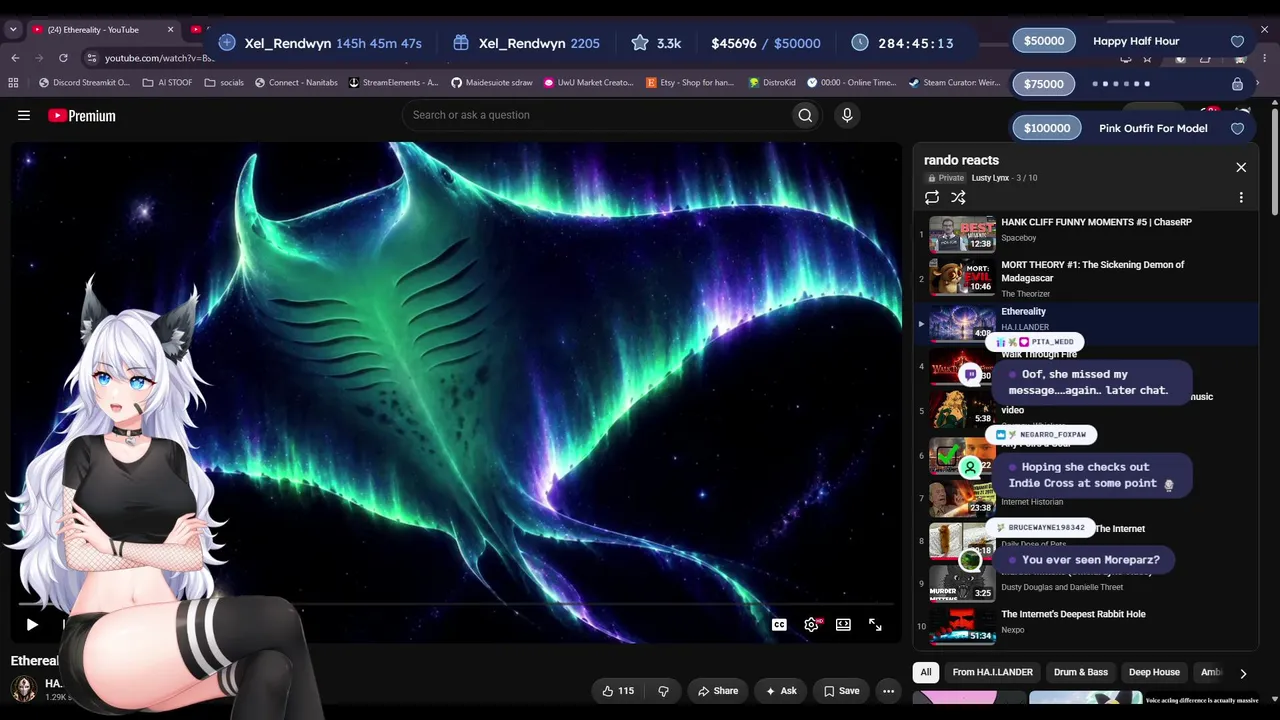Click the HA.I.LANDER channel avatar
The width and height of the screenshot is (1280, 720).
(x=23, y=689)
